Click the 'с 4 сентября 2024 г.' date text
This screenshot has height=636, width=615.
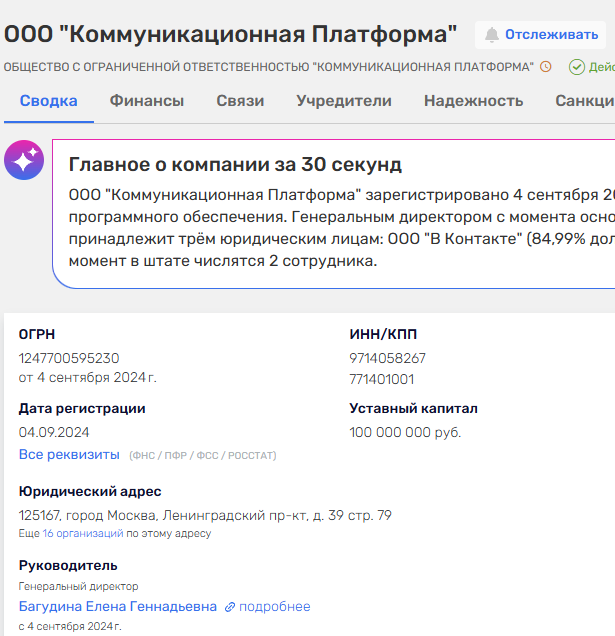[70, 626]
